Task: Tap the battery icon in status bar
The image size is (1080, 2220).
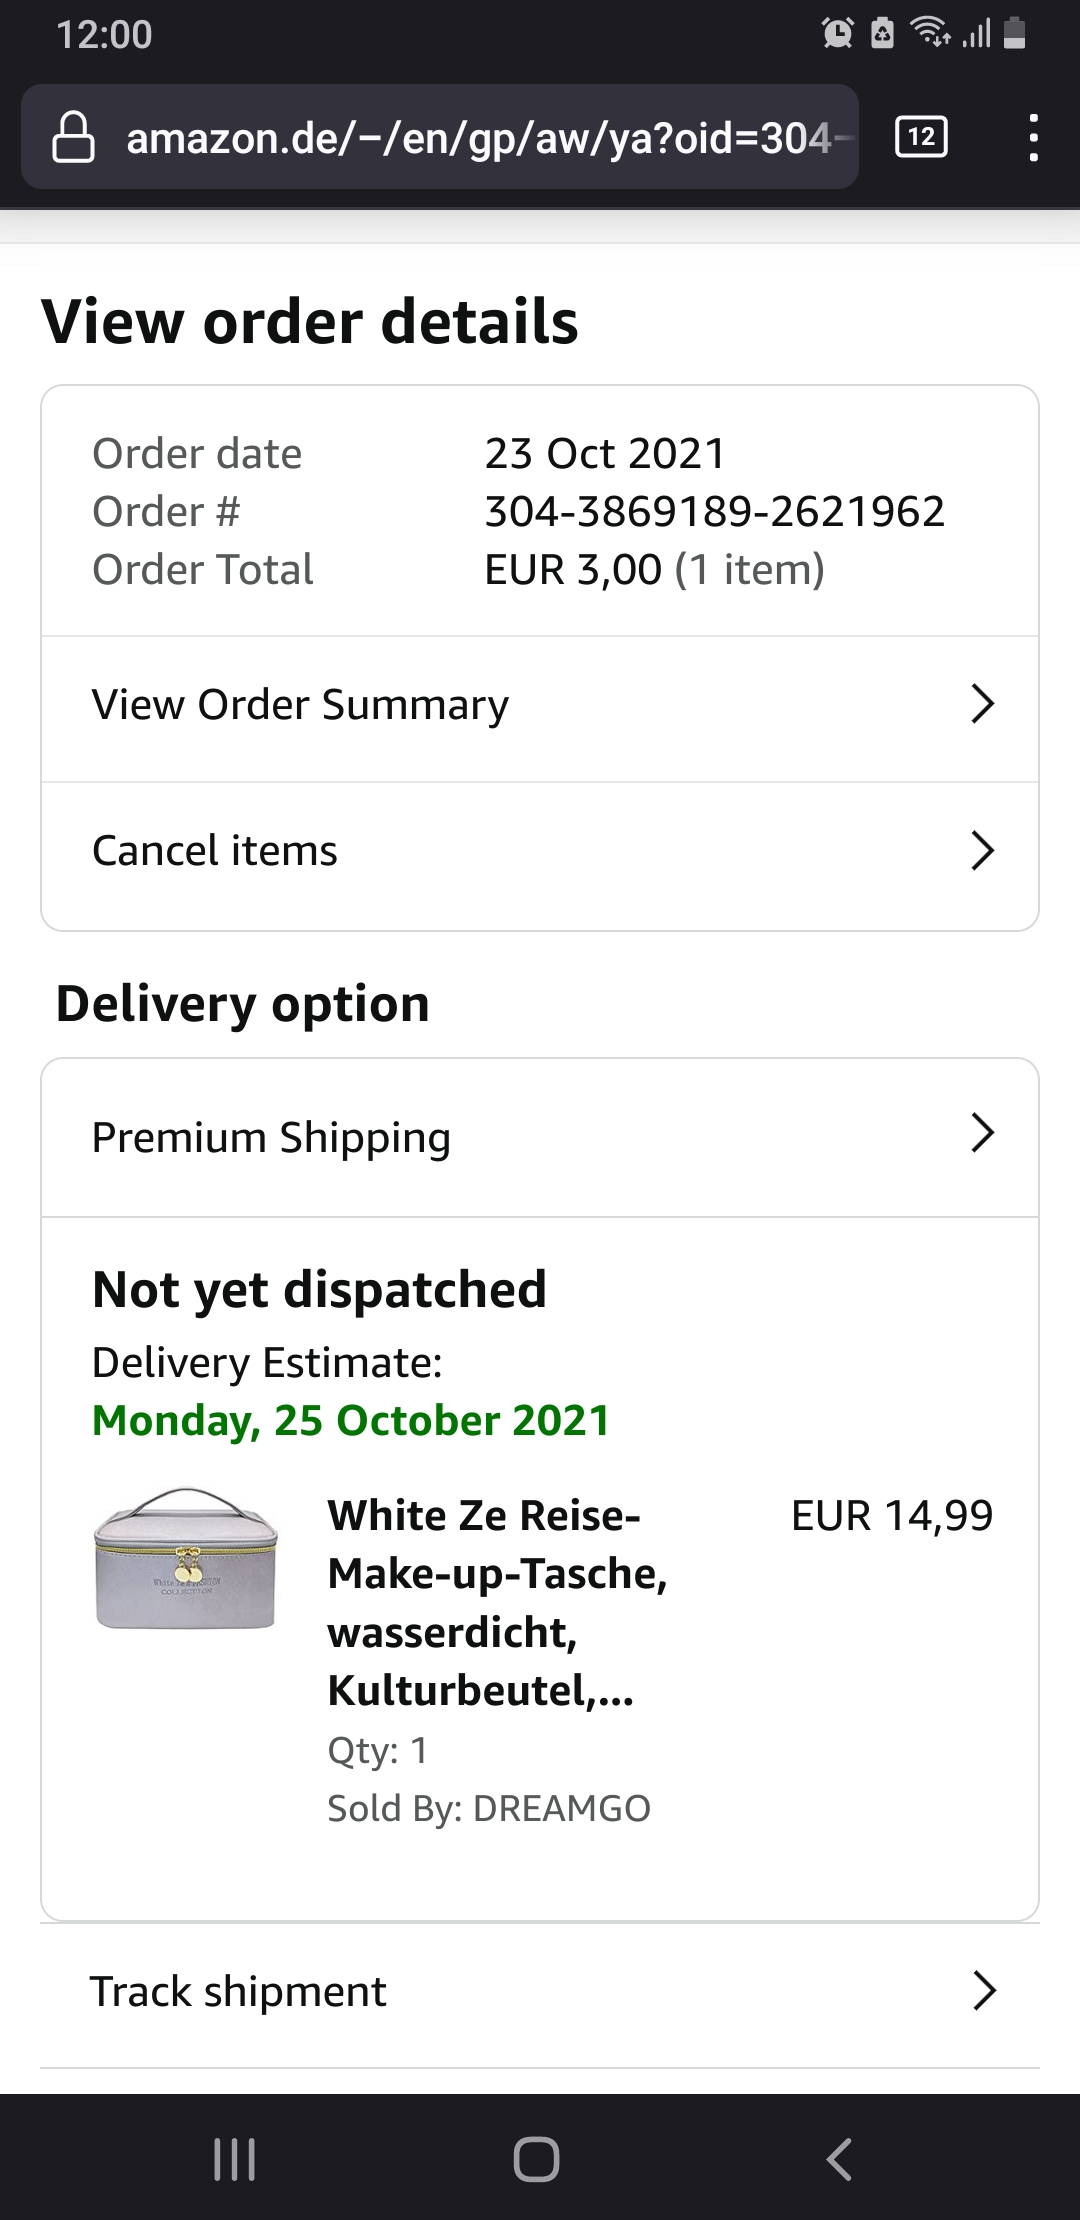Action: 1014,34
